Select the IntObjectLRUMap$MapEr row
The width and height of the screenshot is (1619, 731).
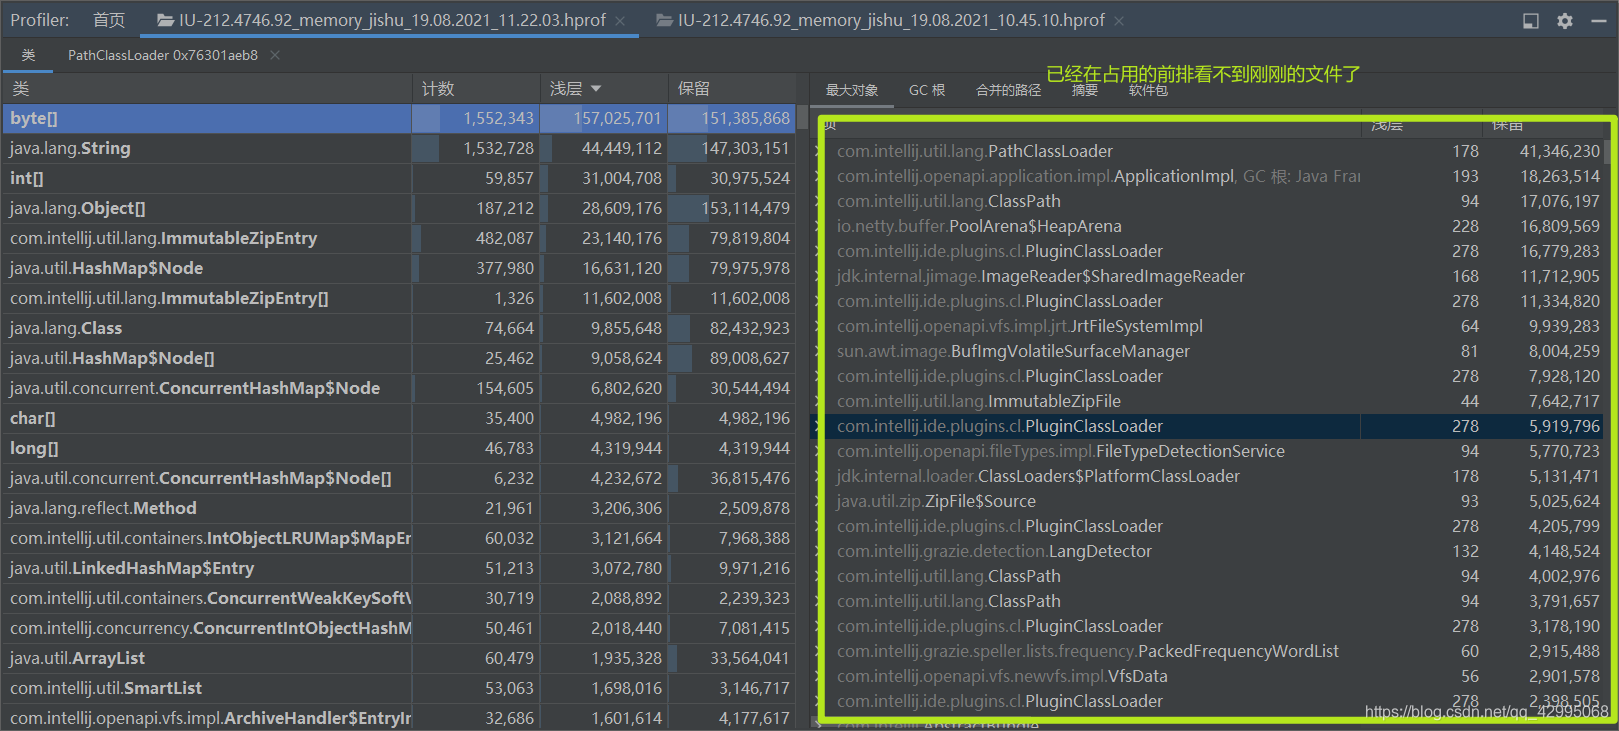399,538
